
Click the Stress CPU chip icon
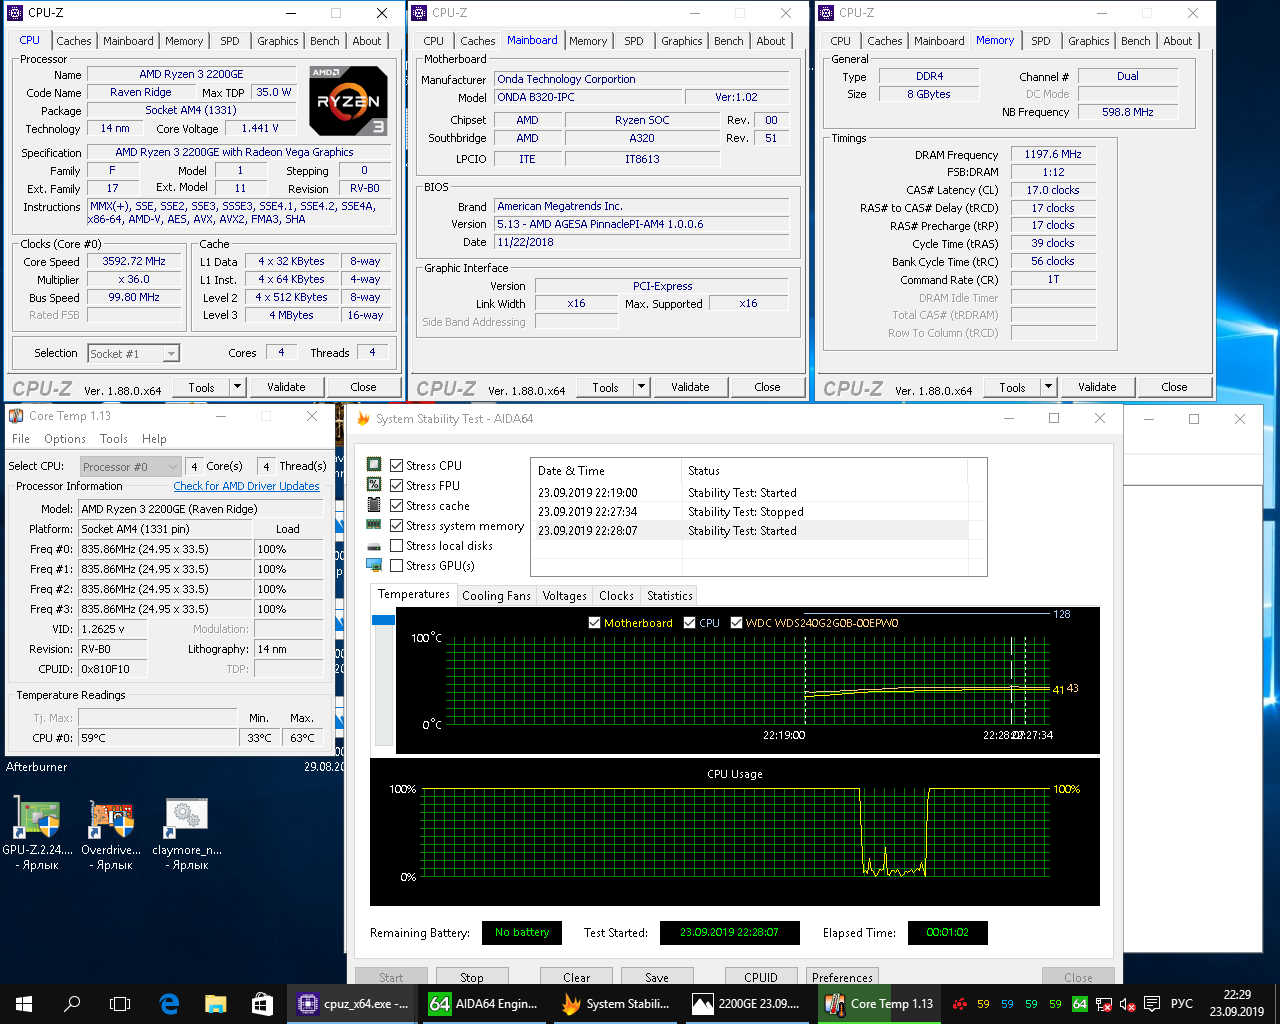(x=374, y=465)
